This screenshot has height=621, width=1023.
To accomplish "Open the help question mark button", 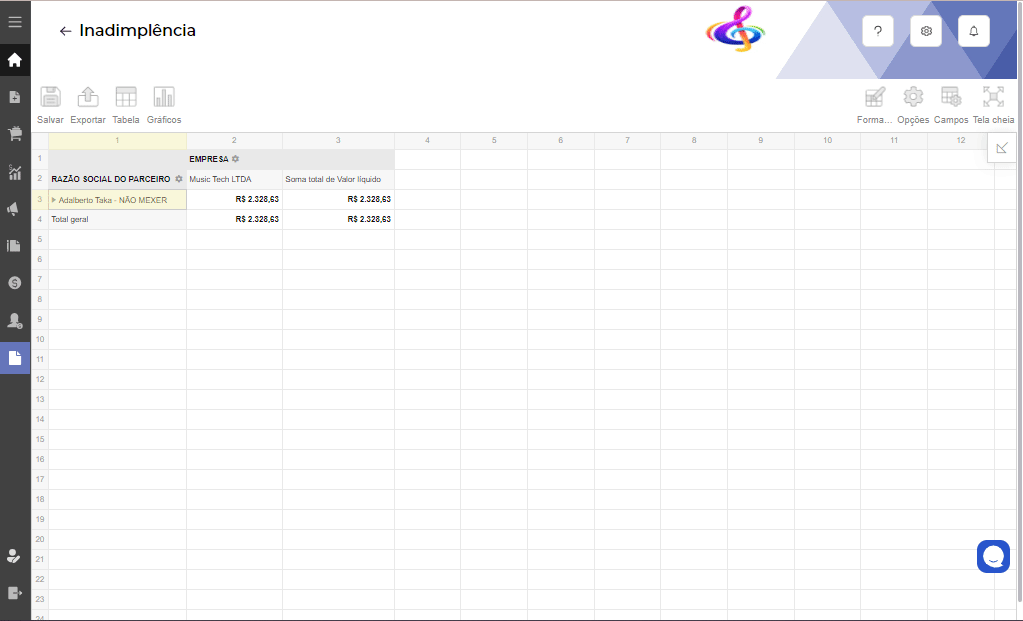I will pos(878,31).
